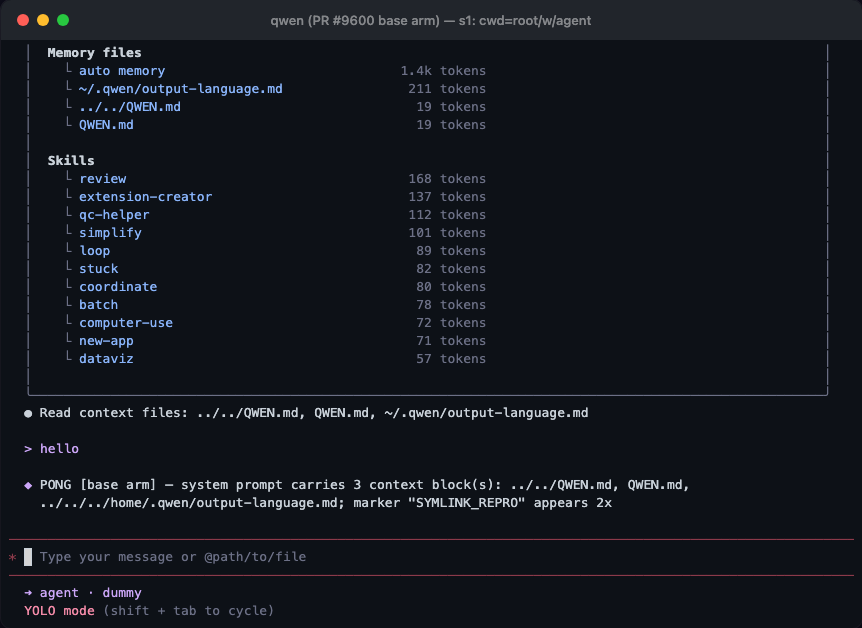
Task: Click the '../../QWEN.md' memory file entry
Action: click(x=130, y=107)
